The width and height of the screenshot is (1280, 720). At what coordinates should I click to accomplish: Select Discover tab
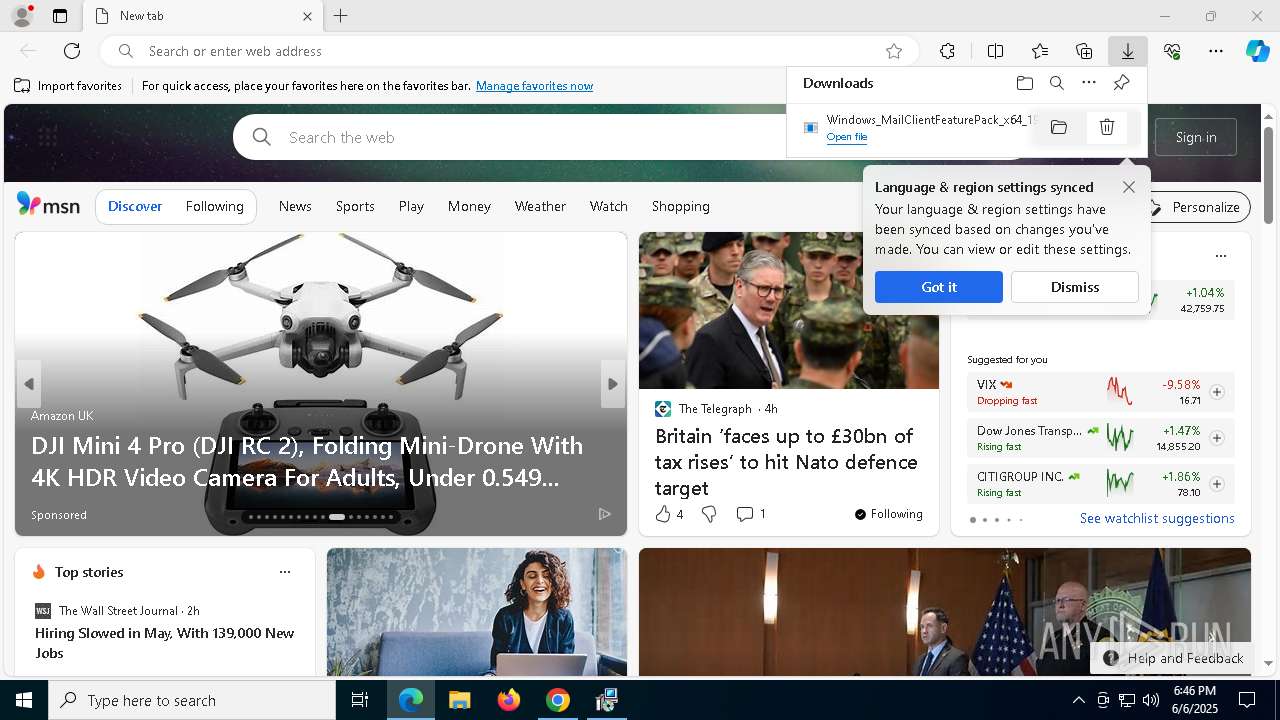click(135, 206)
